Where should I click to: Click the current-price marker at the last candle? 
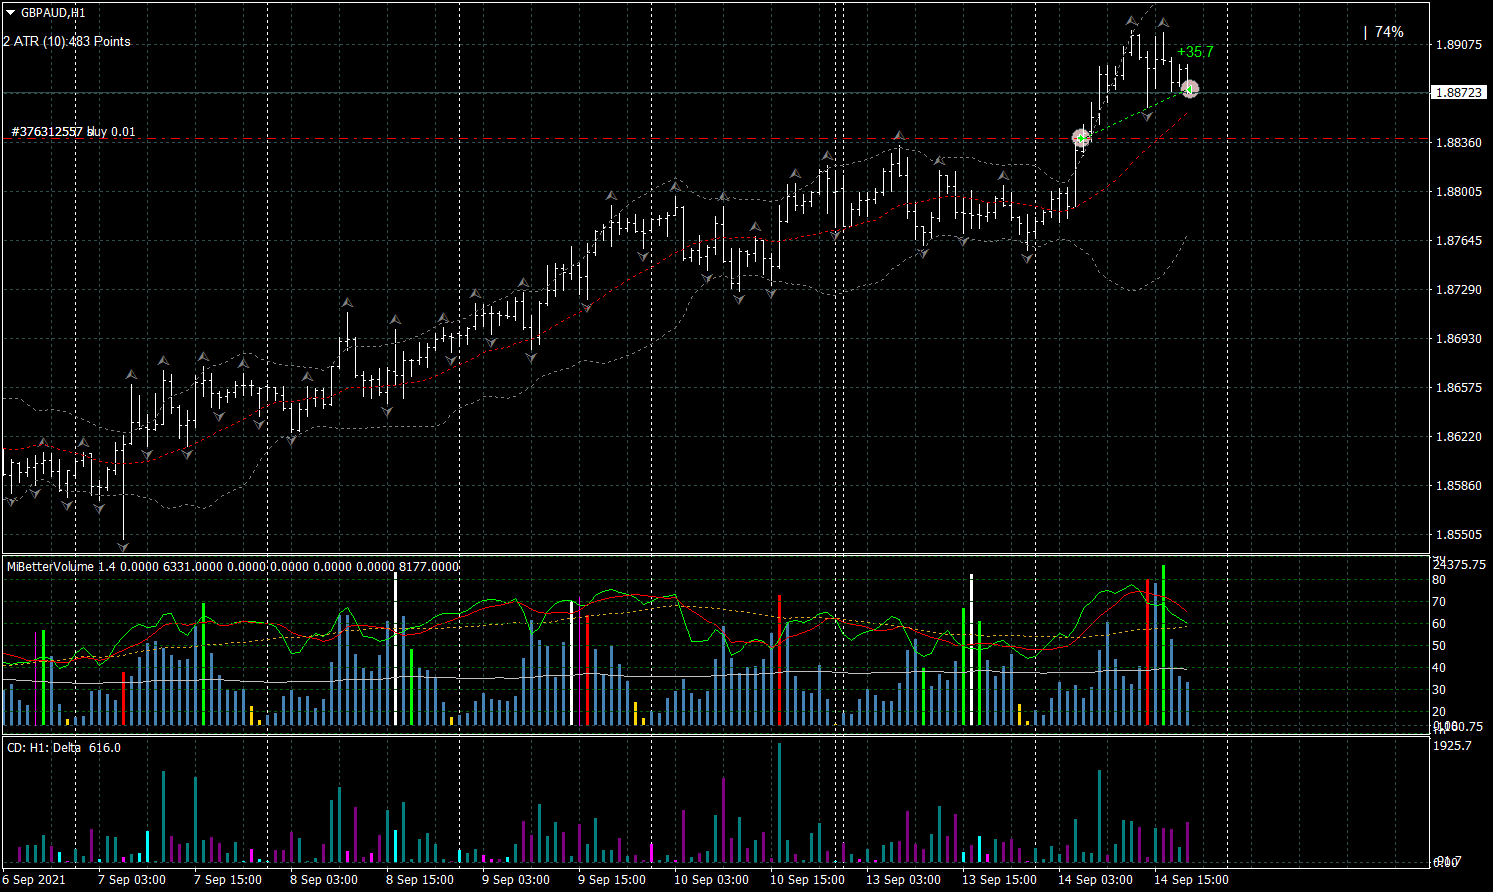pyautogui.click(x=1189, y=90)
